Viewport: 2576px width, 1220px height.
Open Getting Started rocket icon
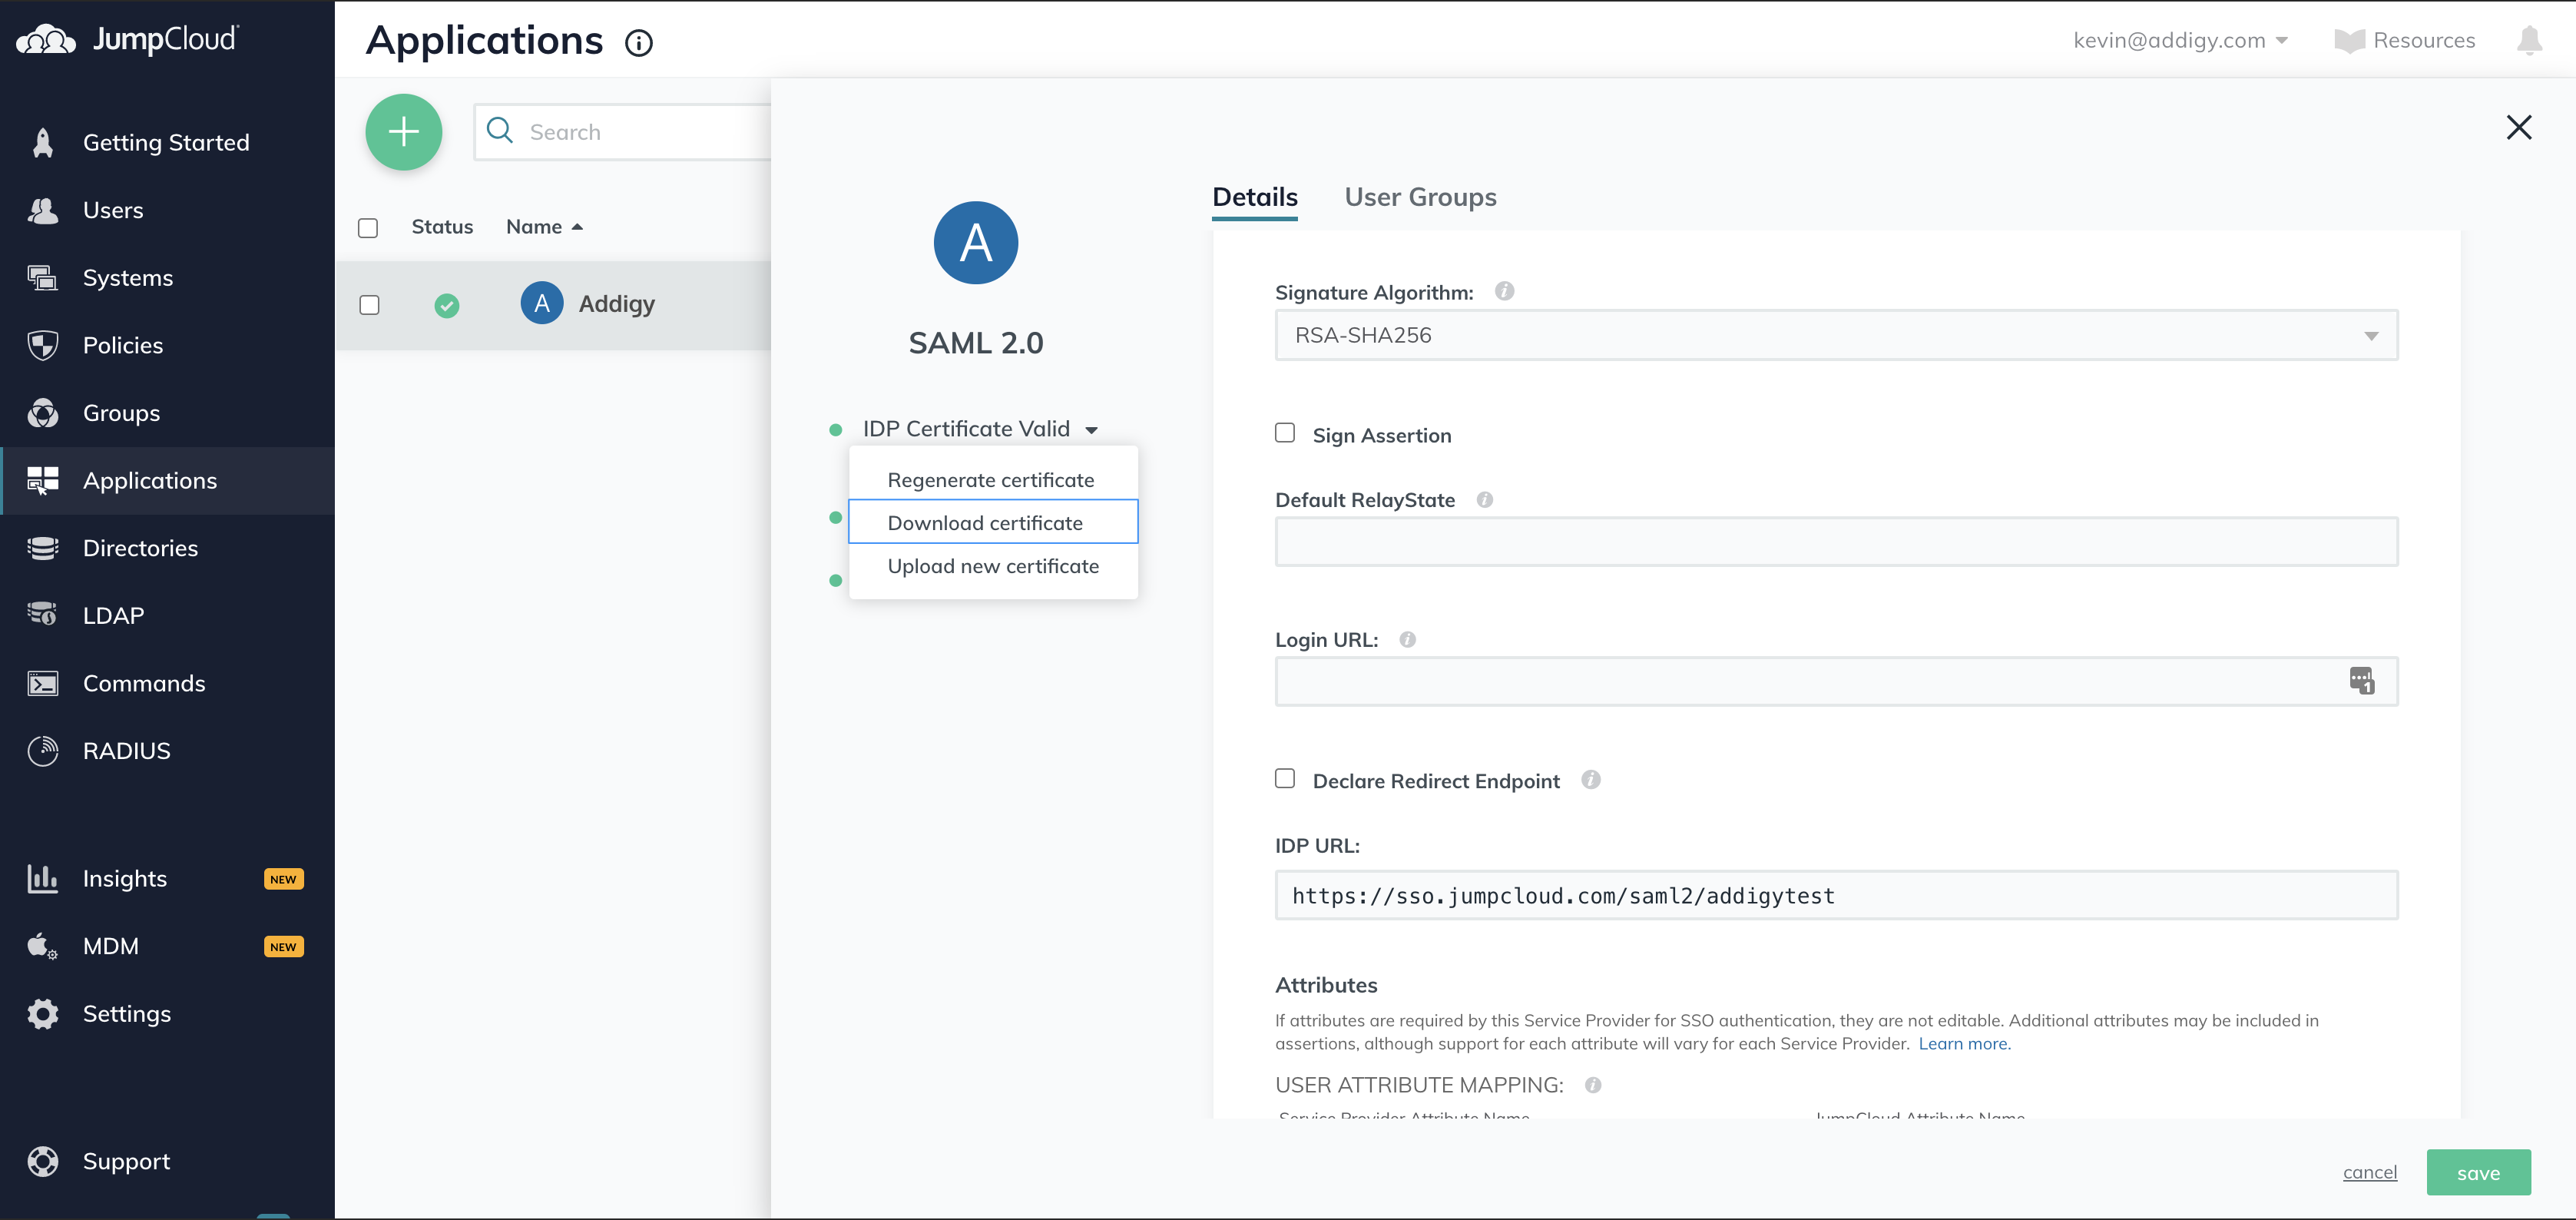(x=43, y=143)
